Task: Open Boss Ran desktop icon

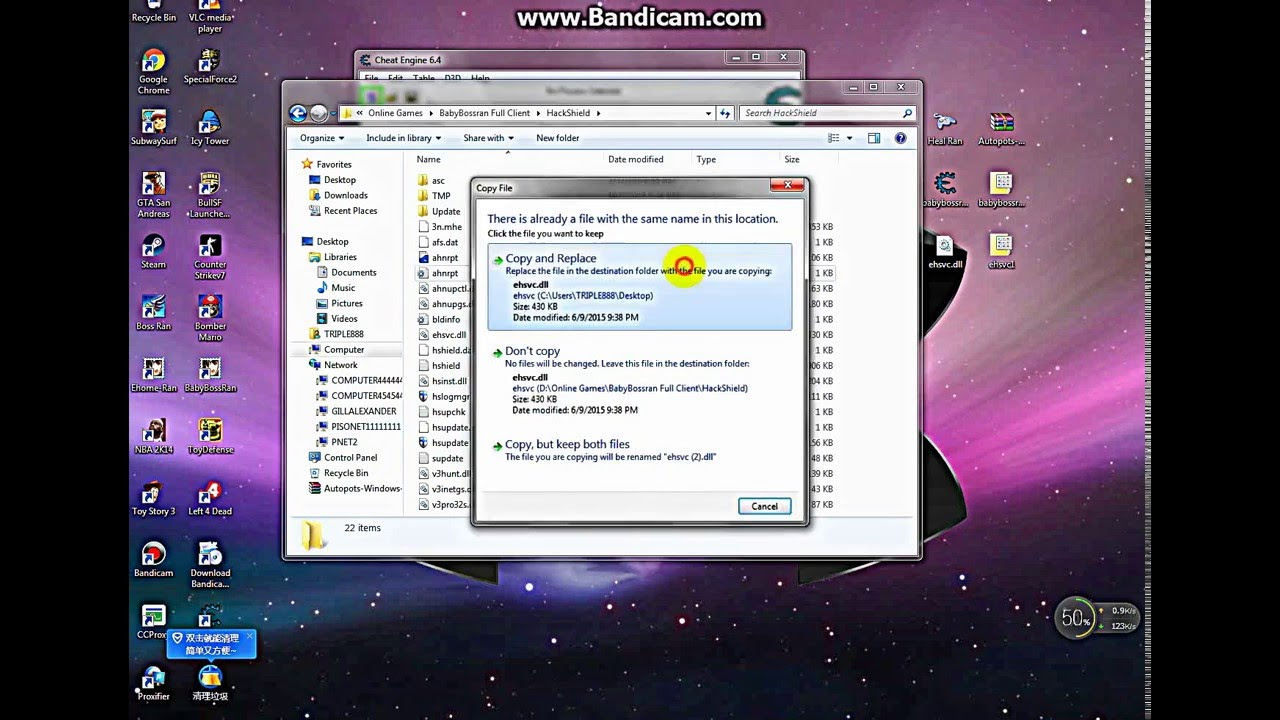Action: [153, 313]
